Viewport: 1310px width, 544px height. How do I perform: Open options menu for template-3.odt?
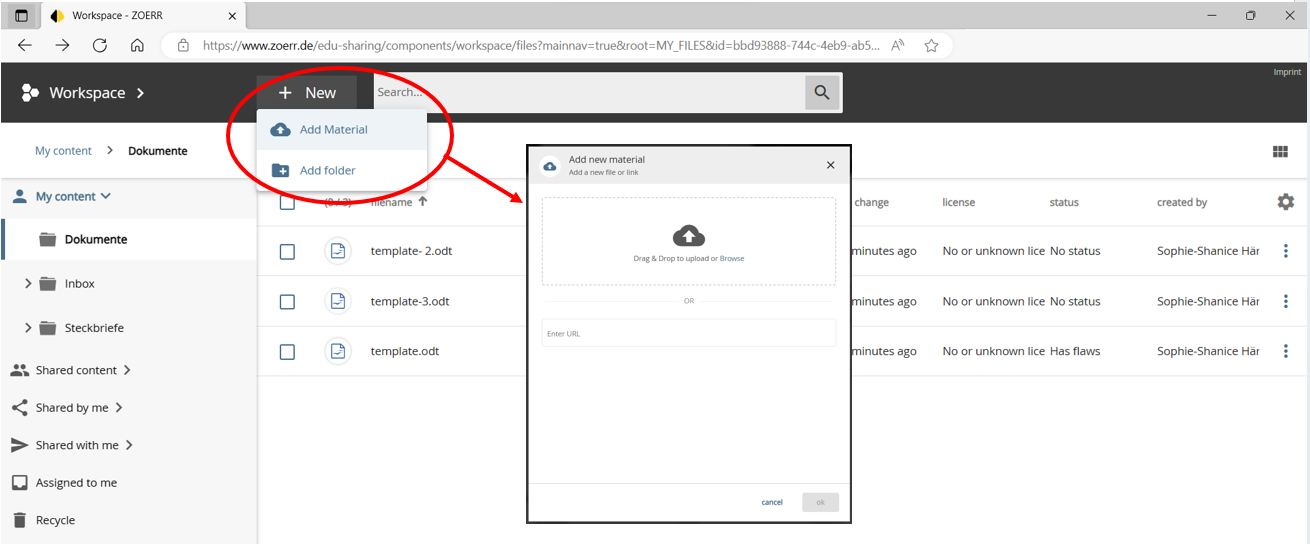(x=1286, y=301)
